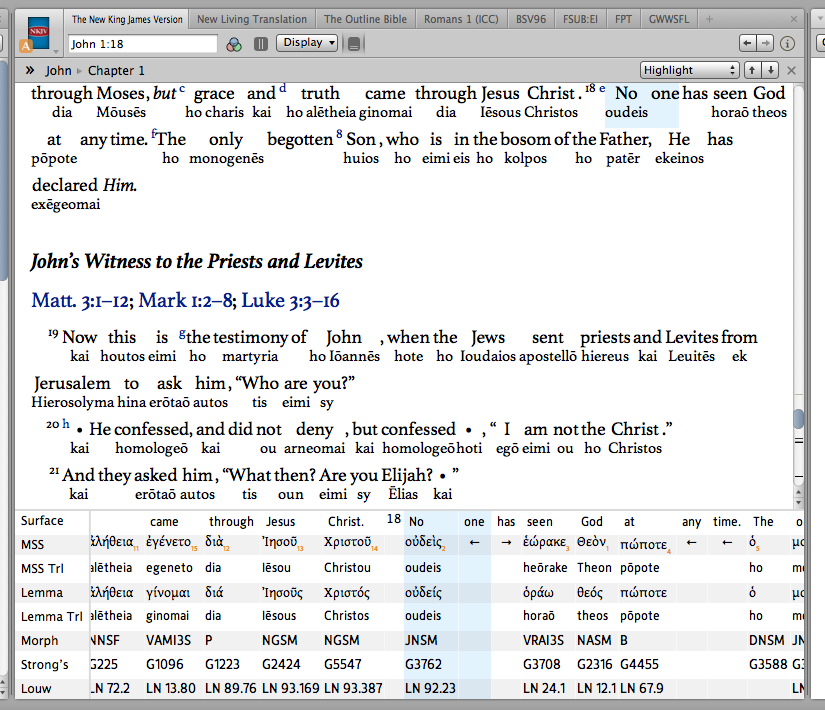Click footnote marker 8 after 'begotten'

339,134
